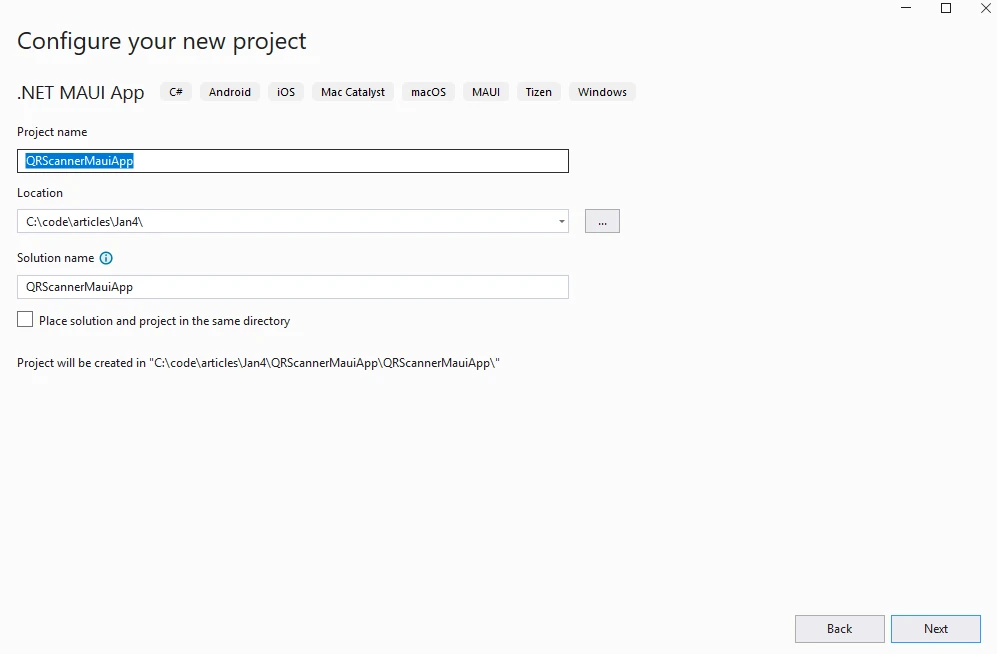This screenshot has width=997, height=654.
Task: Click the Tizen platform tag
Action: (539, 92)
